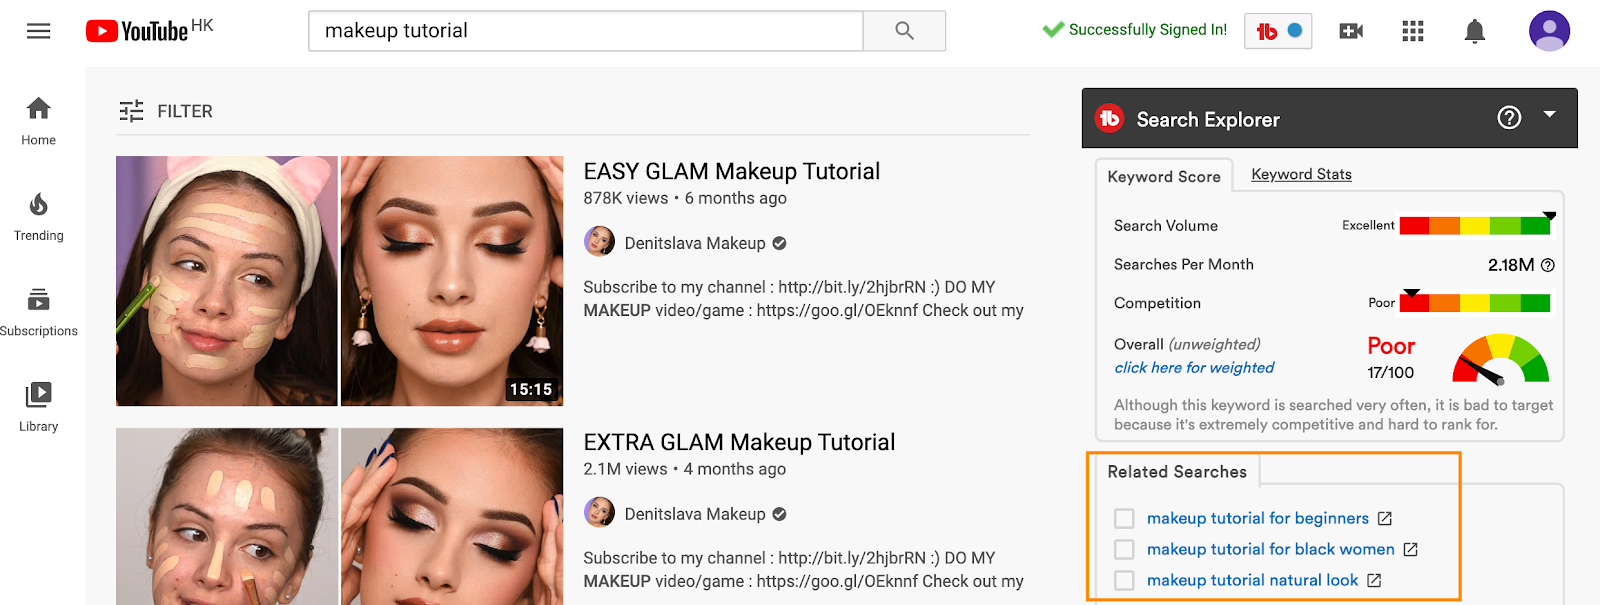Screen dimensions: 1600x605
Task: Open the notifications bell
Action: [x=1474, y=31]
